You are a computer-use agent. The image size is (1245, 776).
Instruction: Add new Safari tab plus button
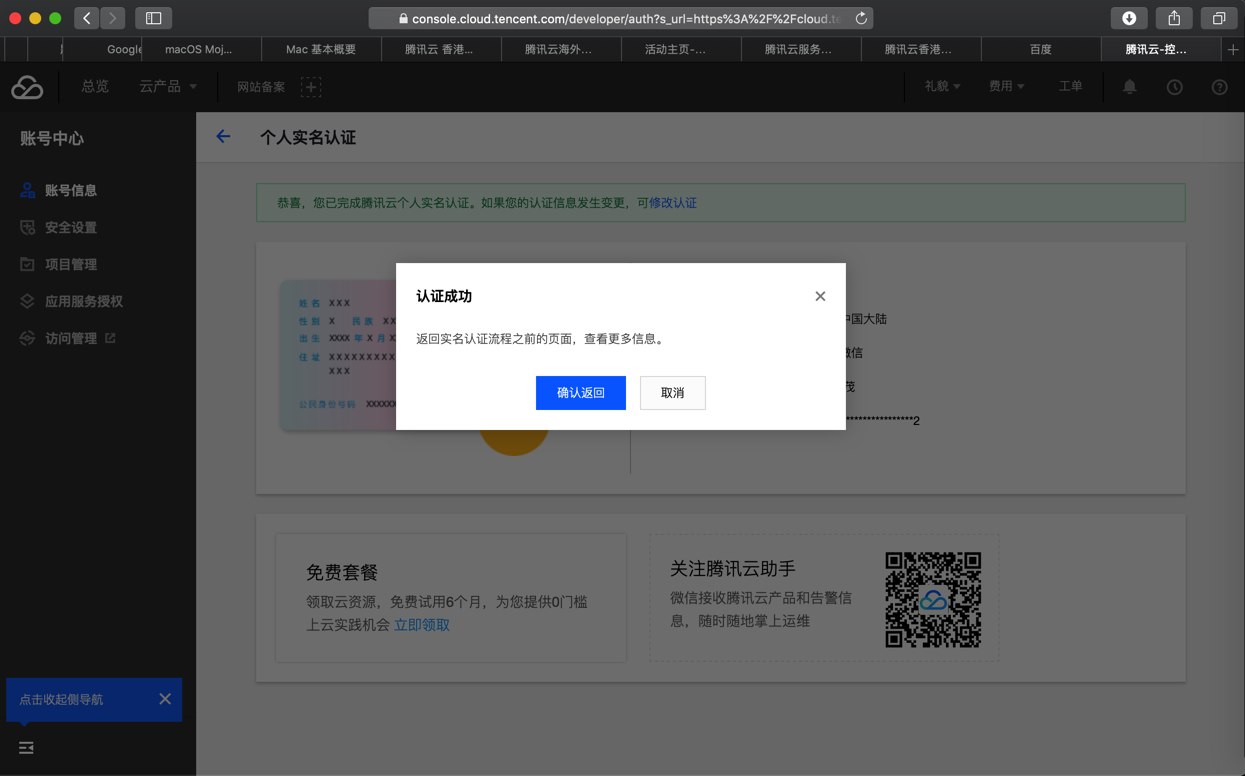(x=1233, y=49)
